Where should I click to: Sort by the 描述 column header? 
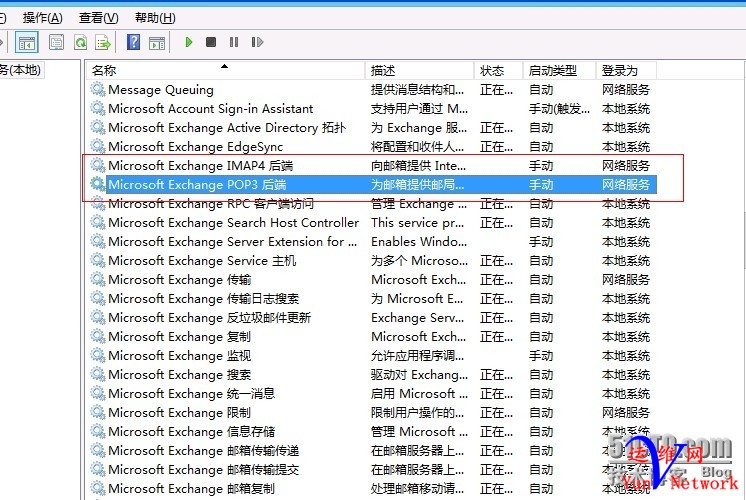point(420,70)
